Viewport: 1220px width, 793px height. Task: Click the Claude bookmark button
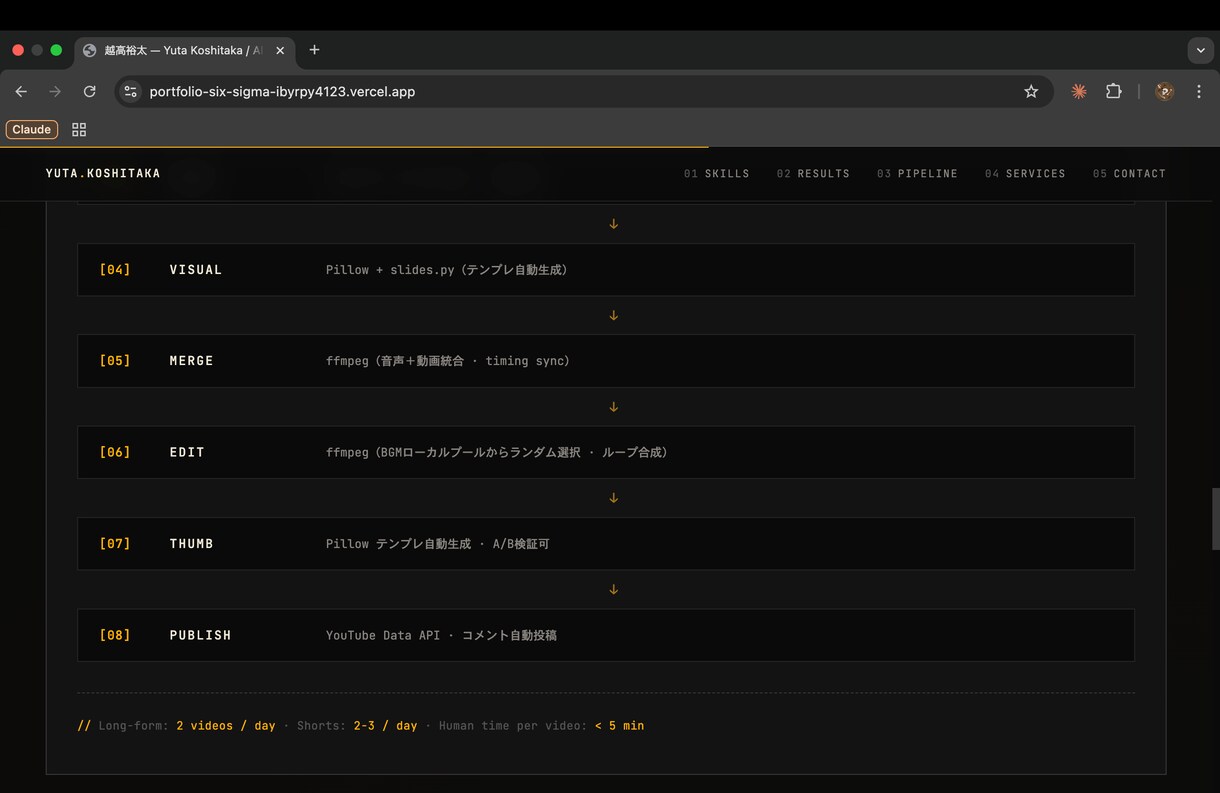[32, 129]
